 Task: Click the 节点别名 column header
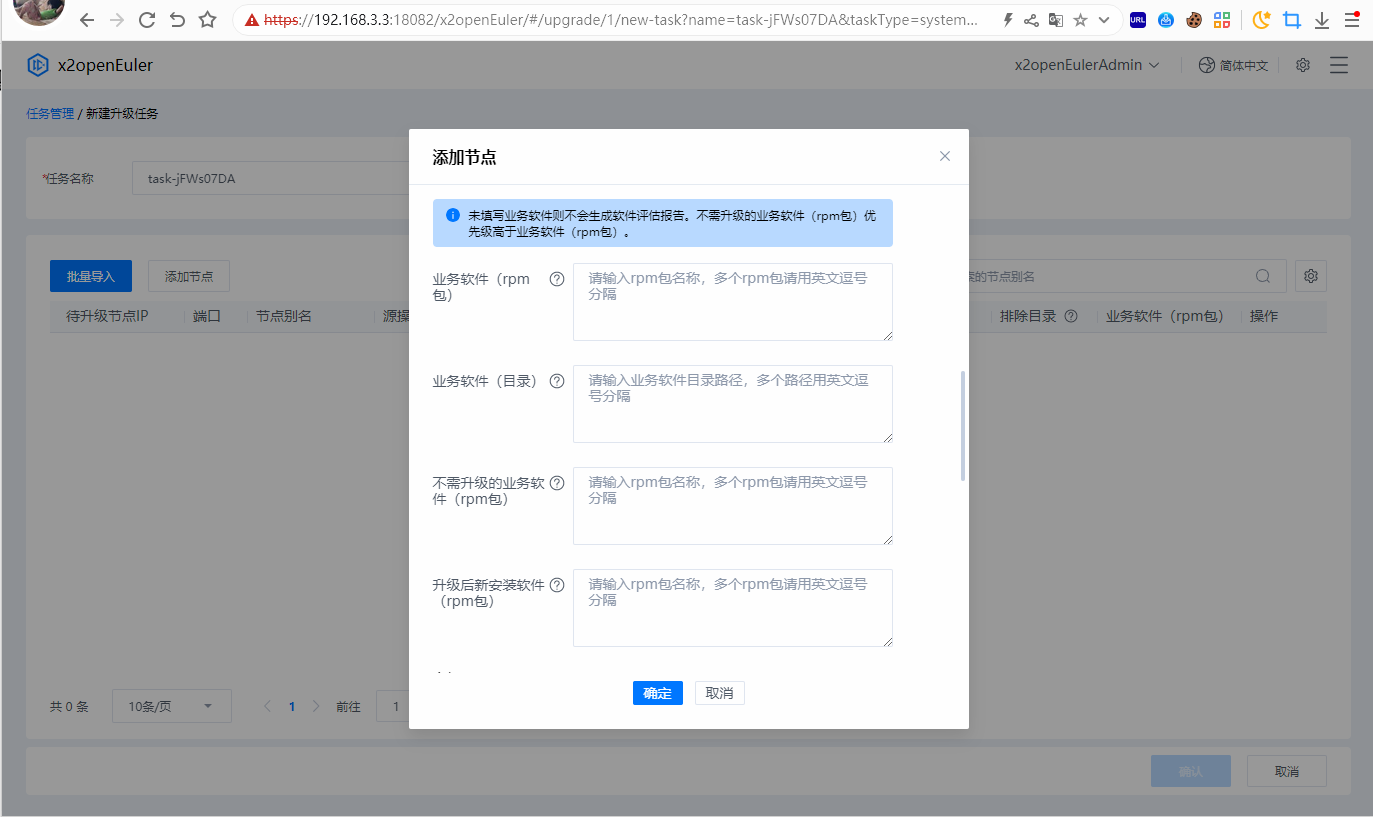coord(284,316)
